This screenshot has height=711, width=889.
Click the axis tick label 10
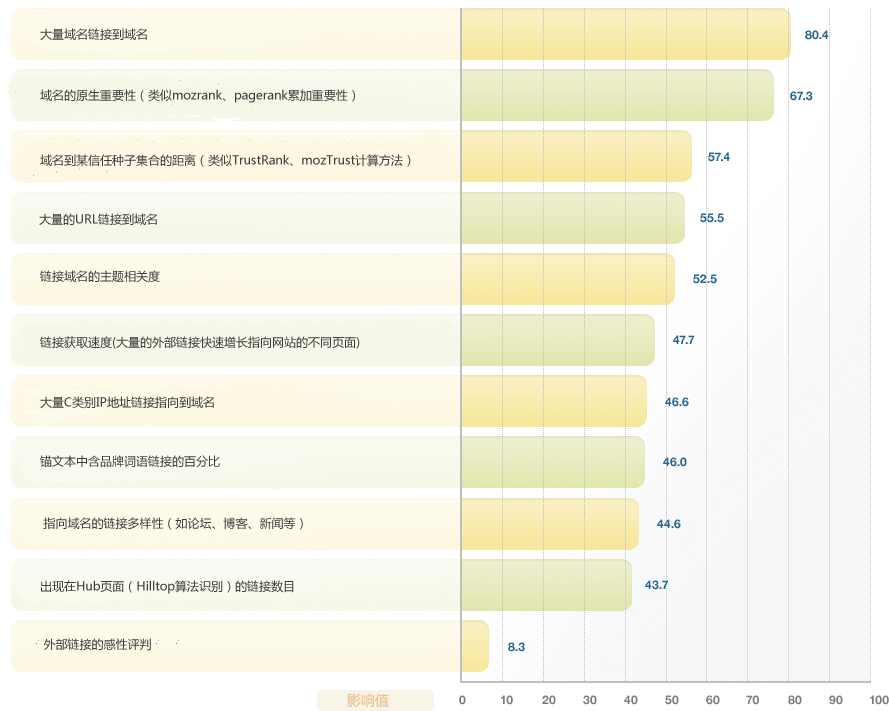click(507, 700)
